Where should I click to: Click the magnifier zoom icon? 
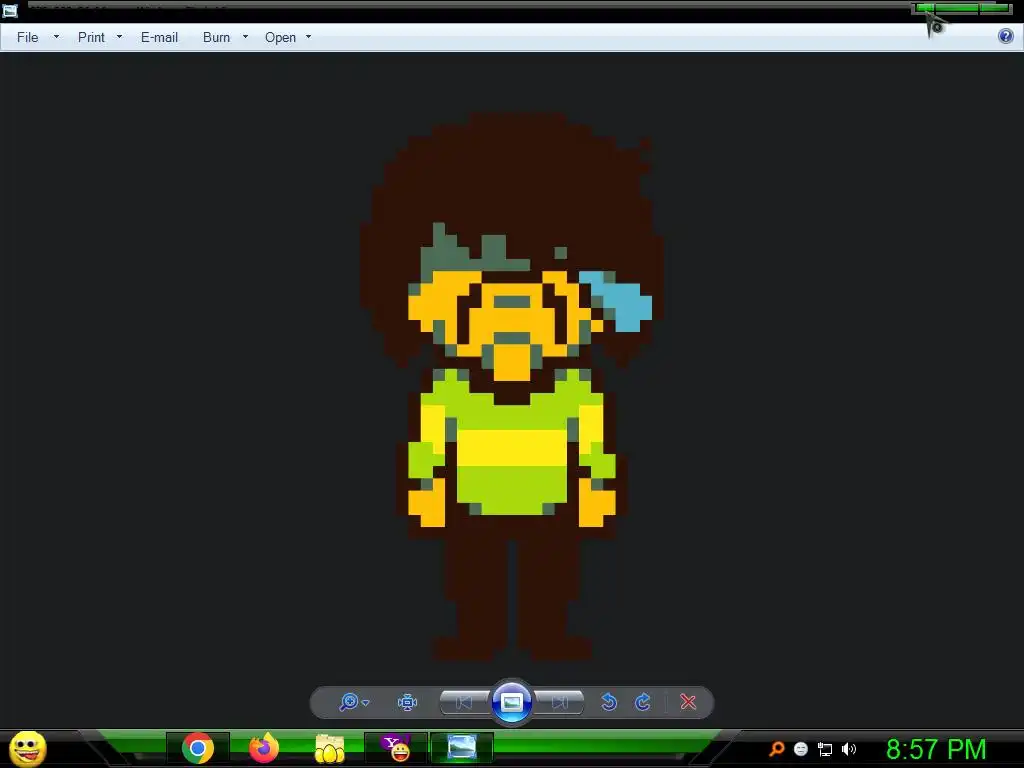[349, 702]
